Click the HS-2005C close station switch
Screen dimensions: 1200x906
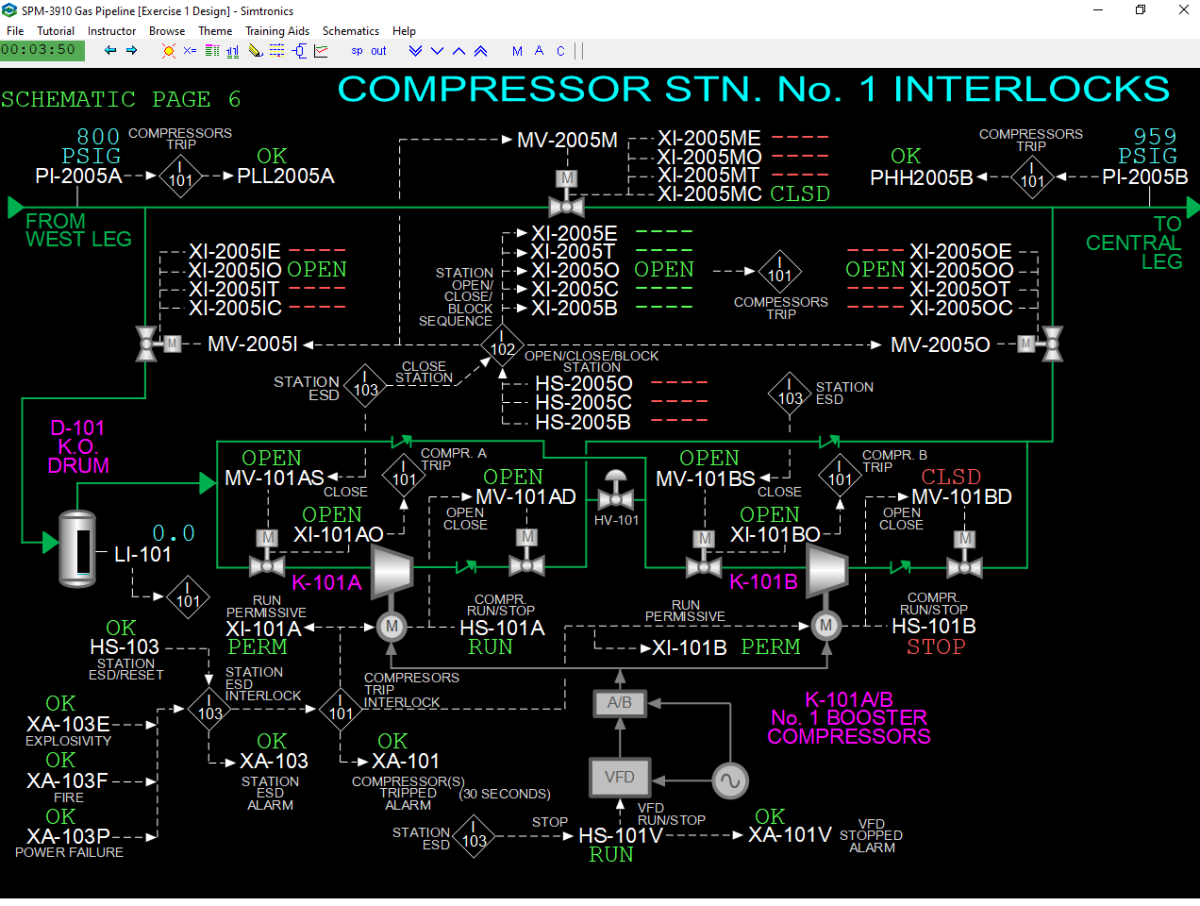coord(584,403)
